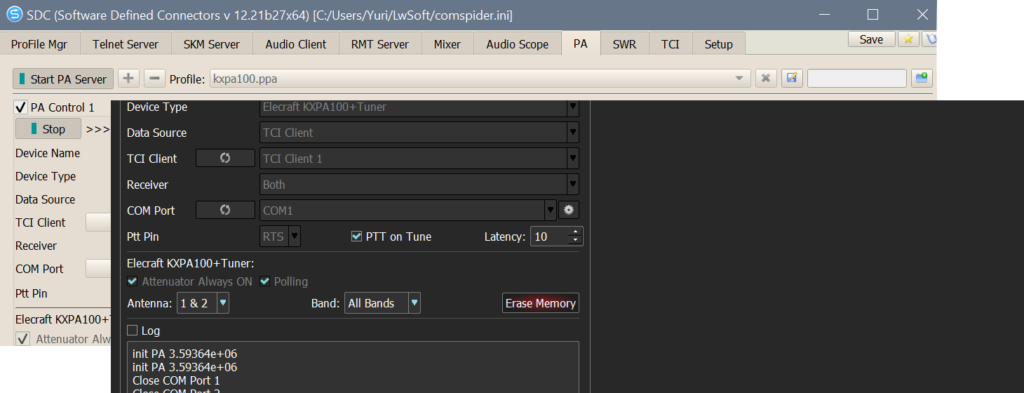1024x393 pixels.
Task: Click the 'Band:' label
Action: point(326,304)
